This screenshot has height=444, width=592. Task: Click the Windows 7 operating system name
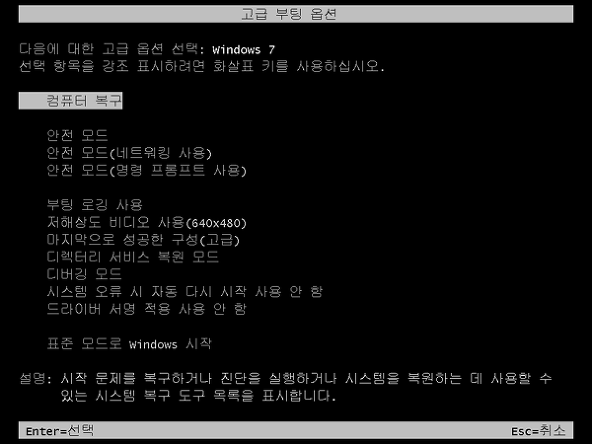coord(244,49)
